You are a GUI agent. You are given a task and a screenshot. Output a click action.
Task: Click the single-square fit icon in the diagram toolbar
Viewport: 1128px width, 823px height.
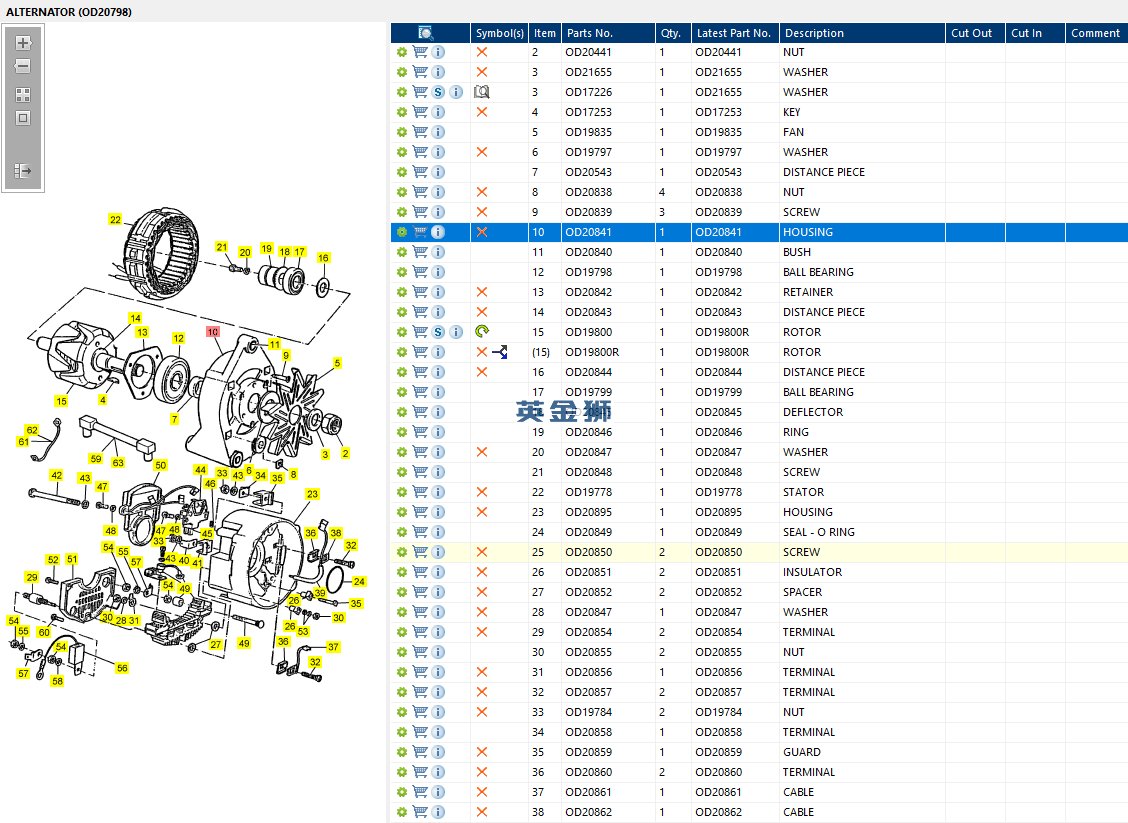pos(23,118)
